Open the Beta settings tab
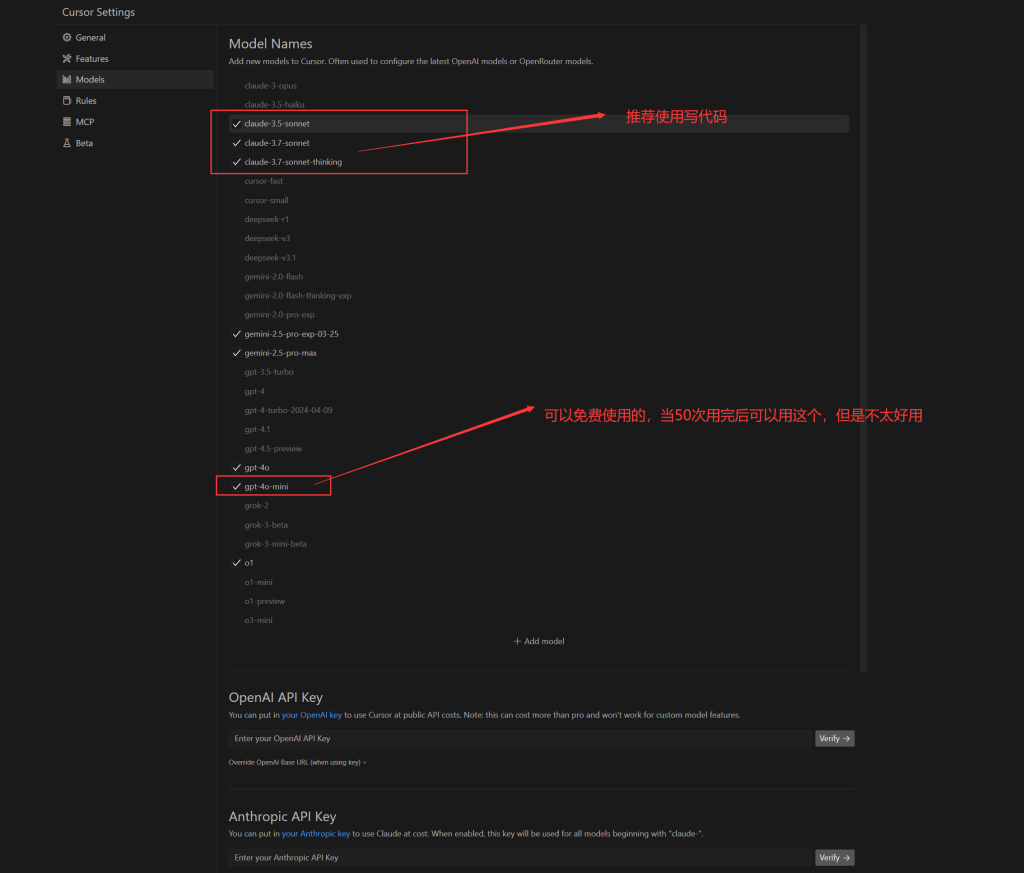Screen dimensions: 1024x873 [x=135, y=143]
